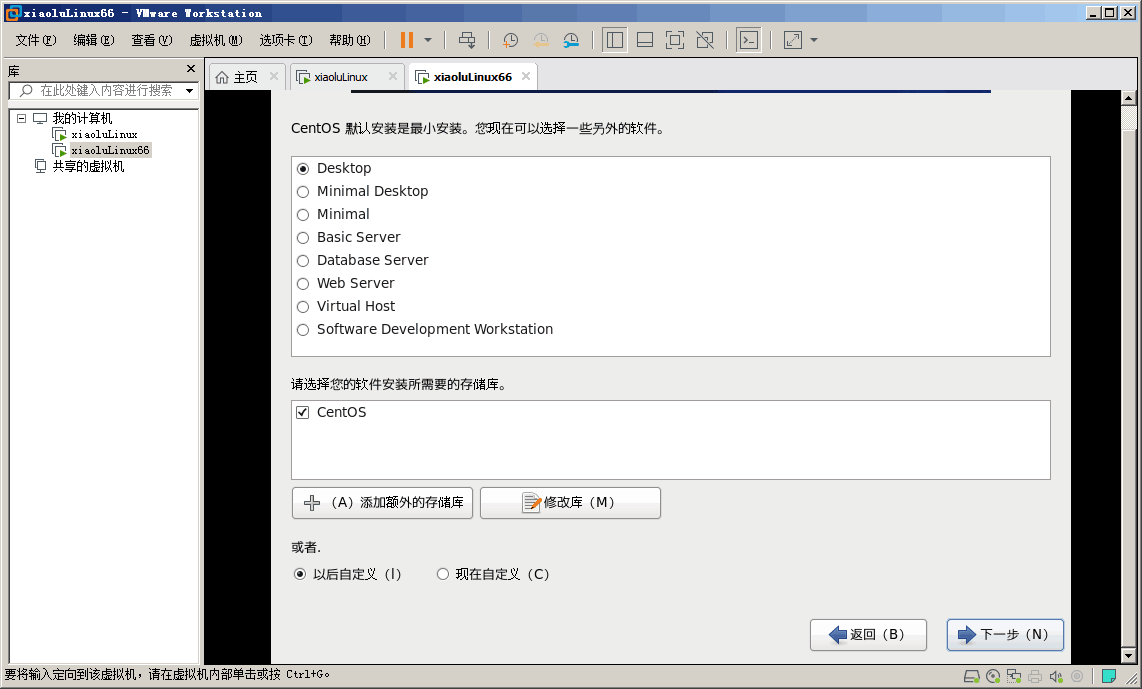Select the Database Server option
The width and height of the screenshot is (1142, 689).
[303, 260]
